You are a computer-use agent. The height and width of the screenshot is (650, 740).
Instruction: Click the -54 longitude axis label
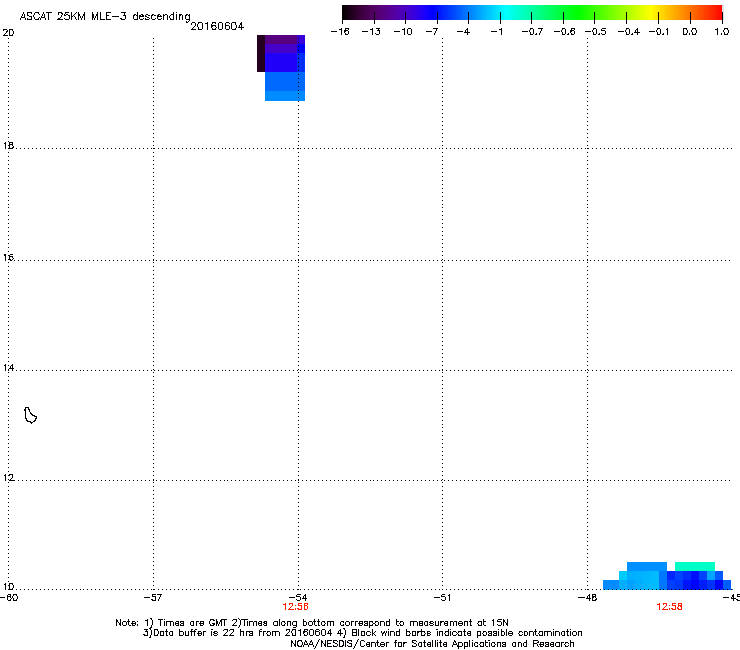[x=298, y=598]
